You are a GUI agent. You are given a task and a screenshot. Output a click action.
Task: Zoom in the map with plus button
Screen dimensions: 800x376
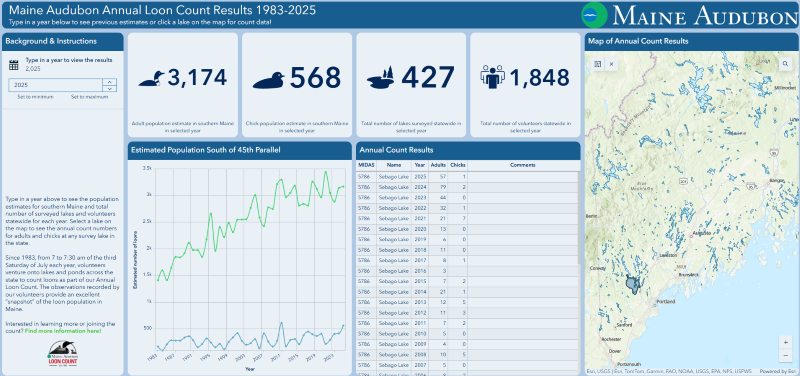785,342
